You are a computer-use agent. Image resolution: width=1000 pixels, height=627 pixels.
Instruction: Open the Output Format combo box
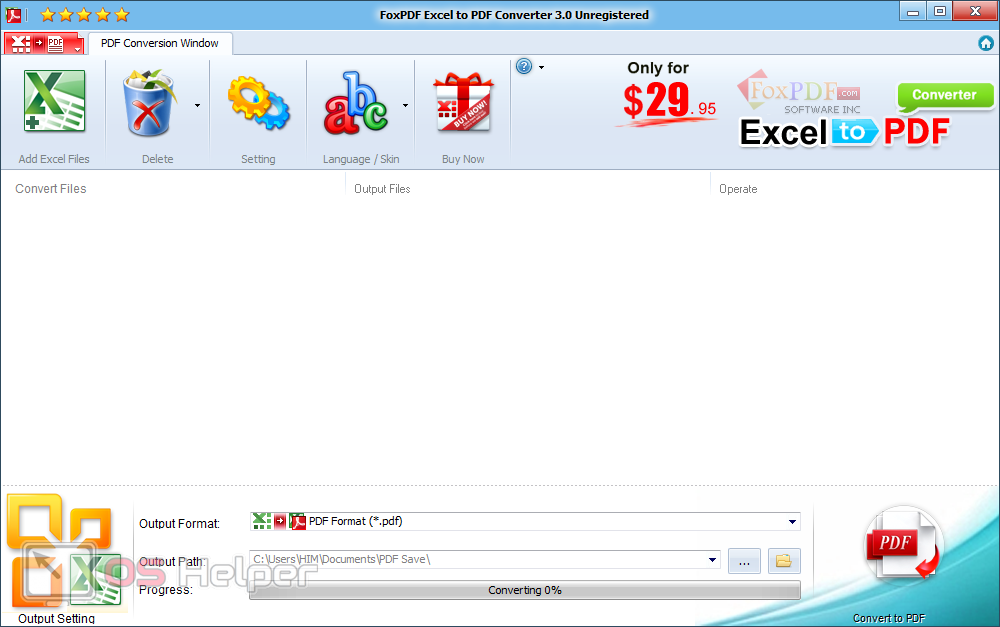(524, 521)
